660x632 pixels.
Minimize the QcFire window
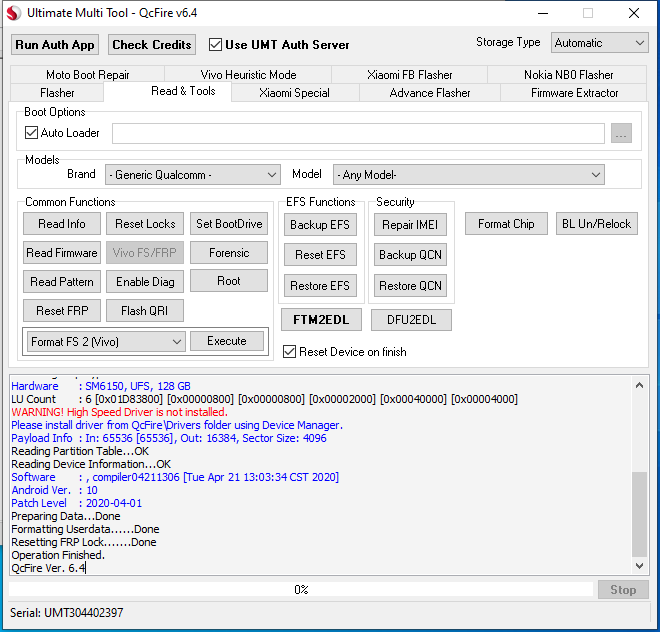tap(543, 13)
